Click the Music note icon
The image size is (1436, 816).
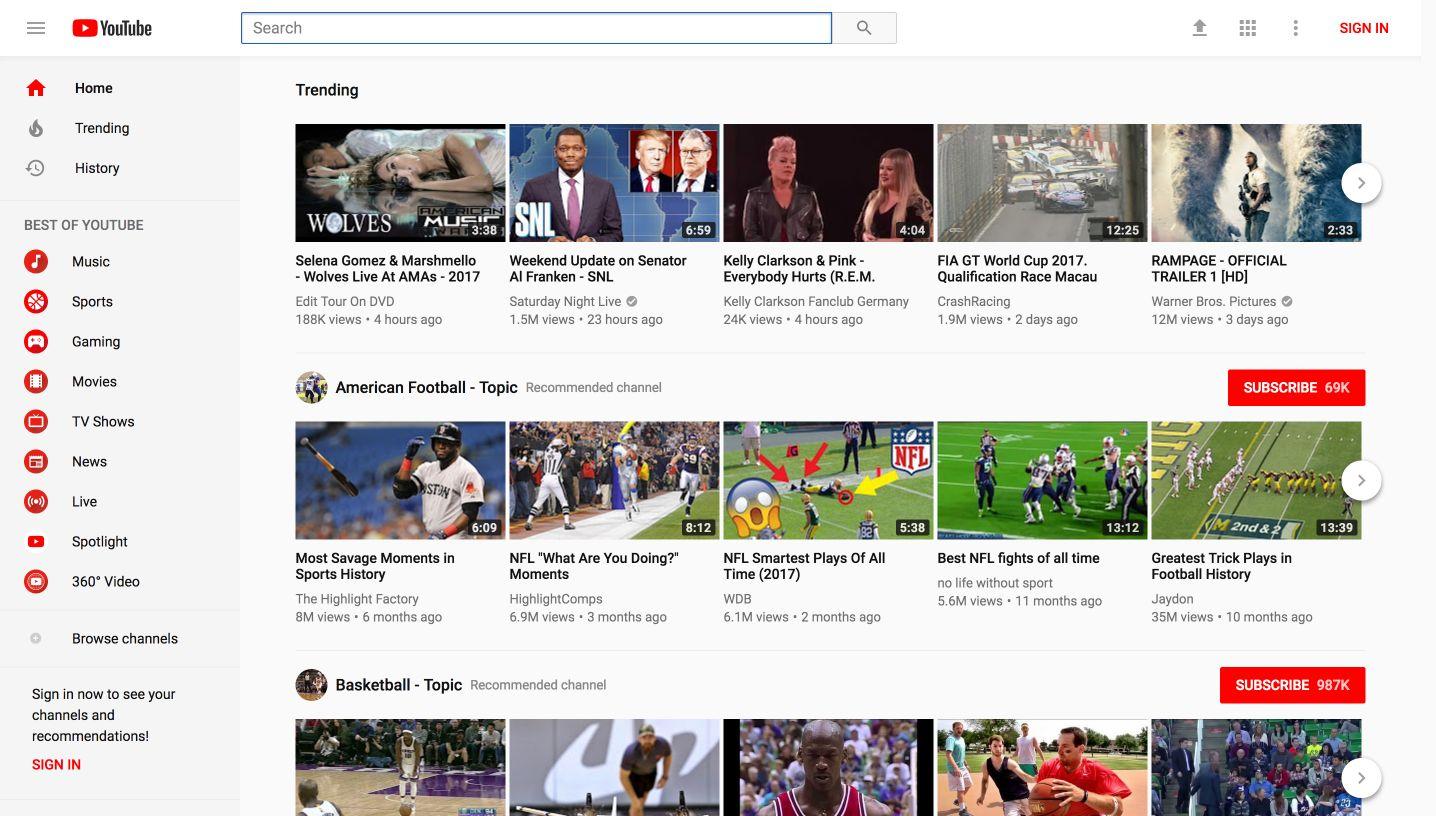(x=36, y=261)
